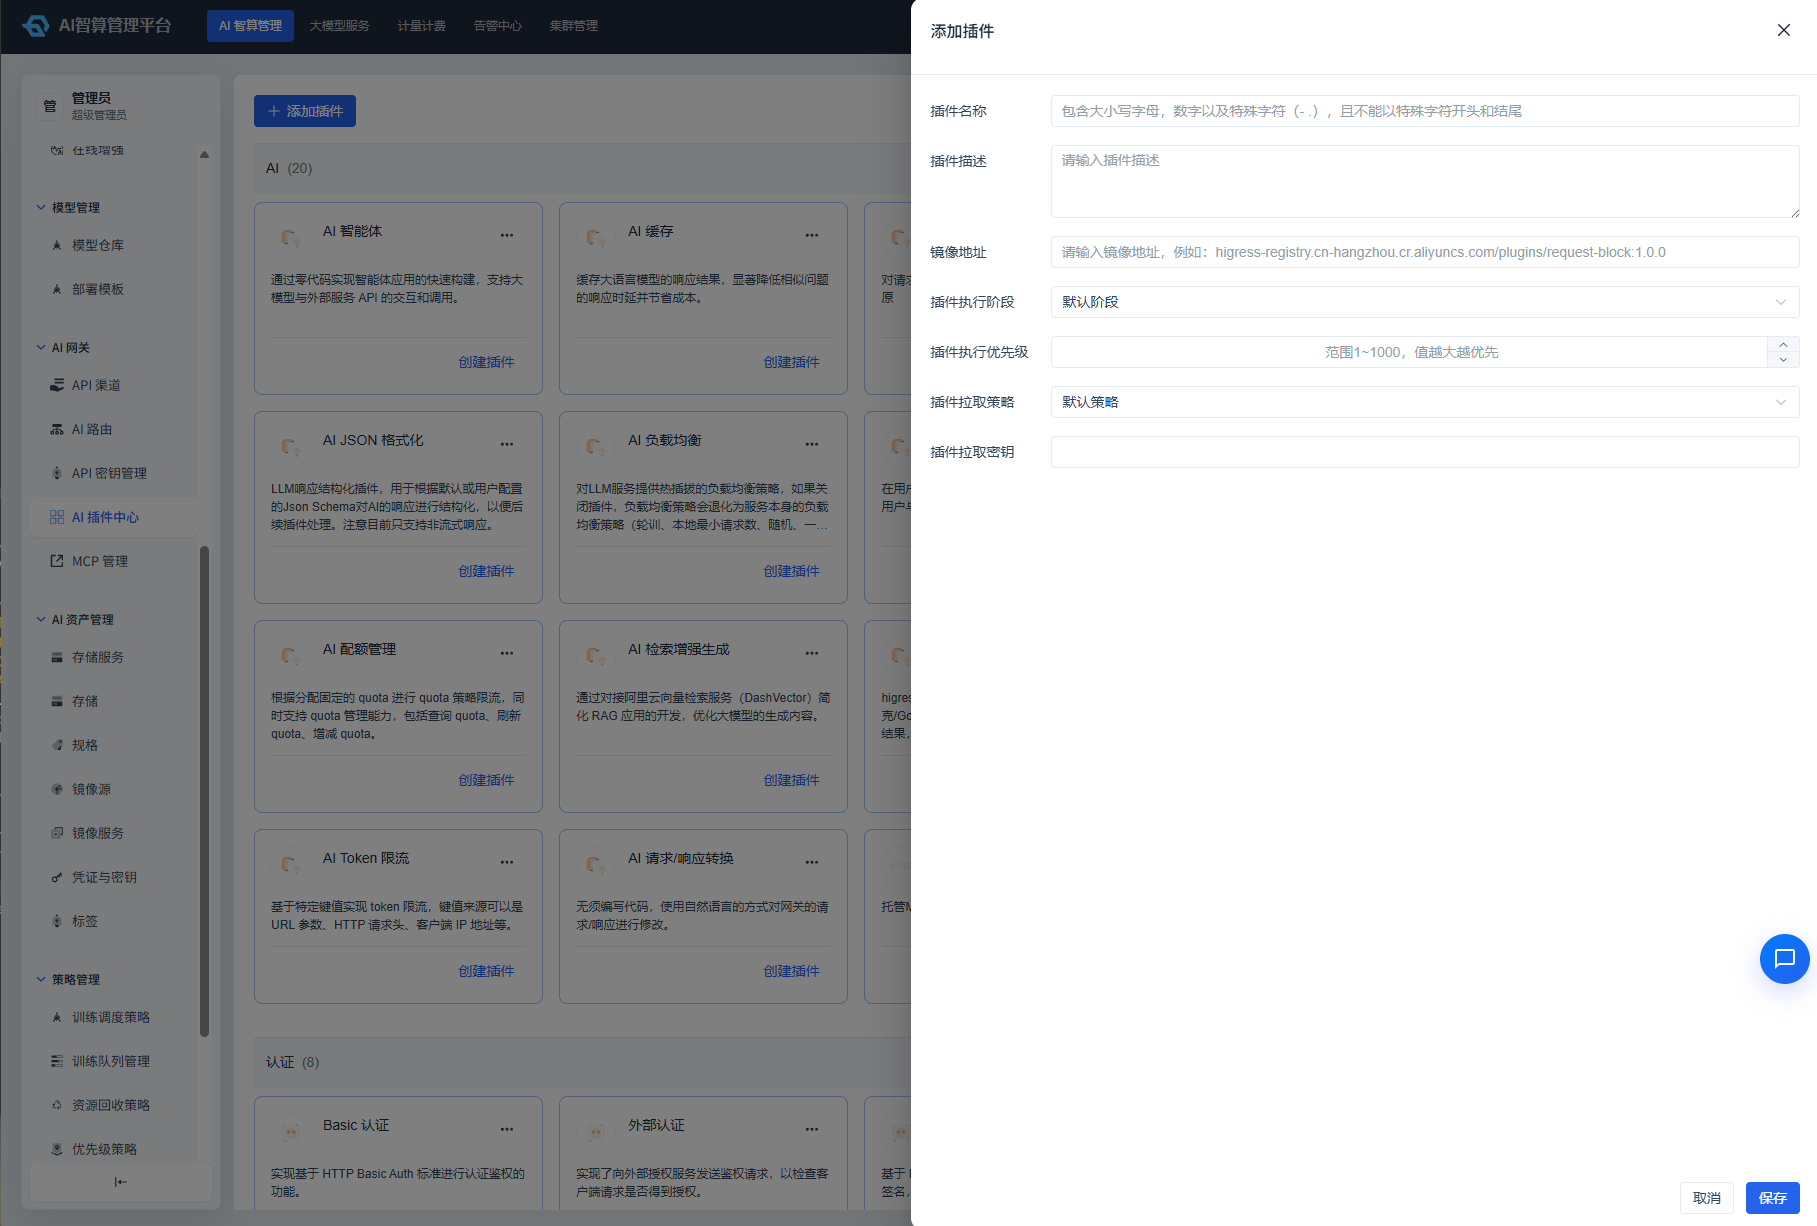Switch to the 集群管理 top tab
This screenshot has width=1817, height=1226.
[x=574, y=26]
